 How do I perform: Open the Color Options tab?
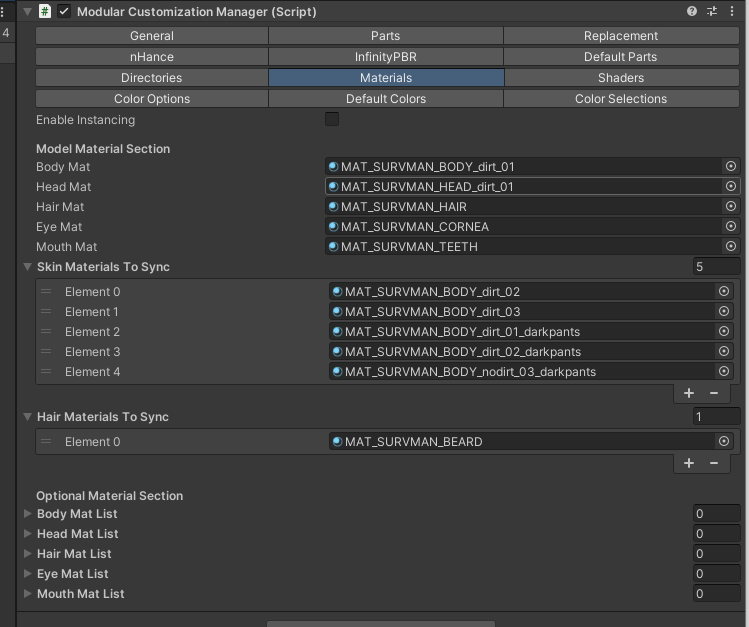click(152, 99)
